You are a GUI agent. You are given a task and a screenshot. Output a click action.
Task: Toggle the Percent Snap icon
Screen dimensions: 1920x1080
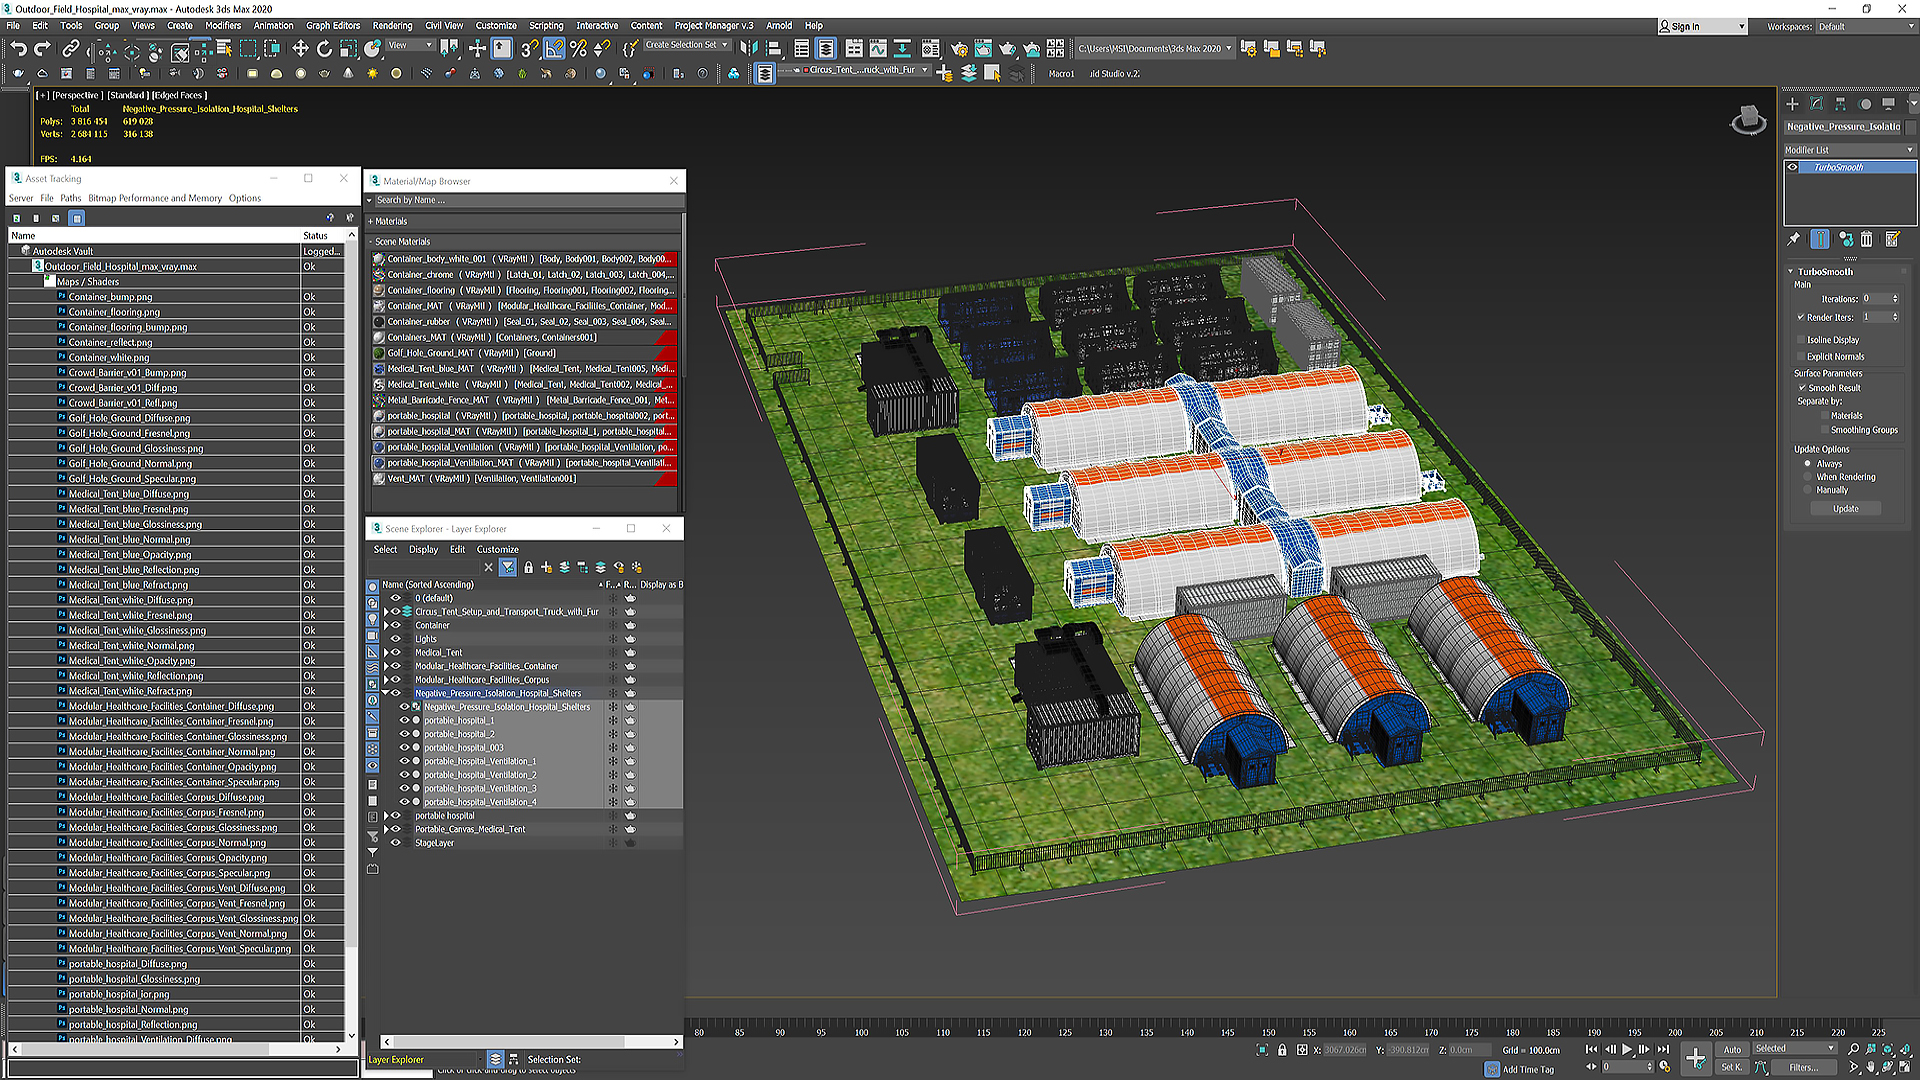[x=578, y=48]
